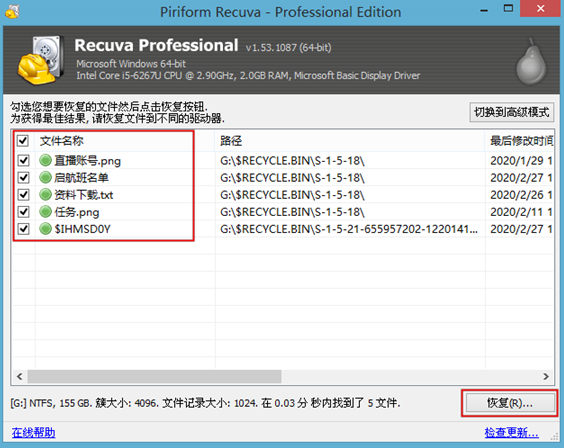The height and width of the screenshot is (448, 564).
Task: Click the horizontal scrollbar left arrow
Action: (20, 376)
